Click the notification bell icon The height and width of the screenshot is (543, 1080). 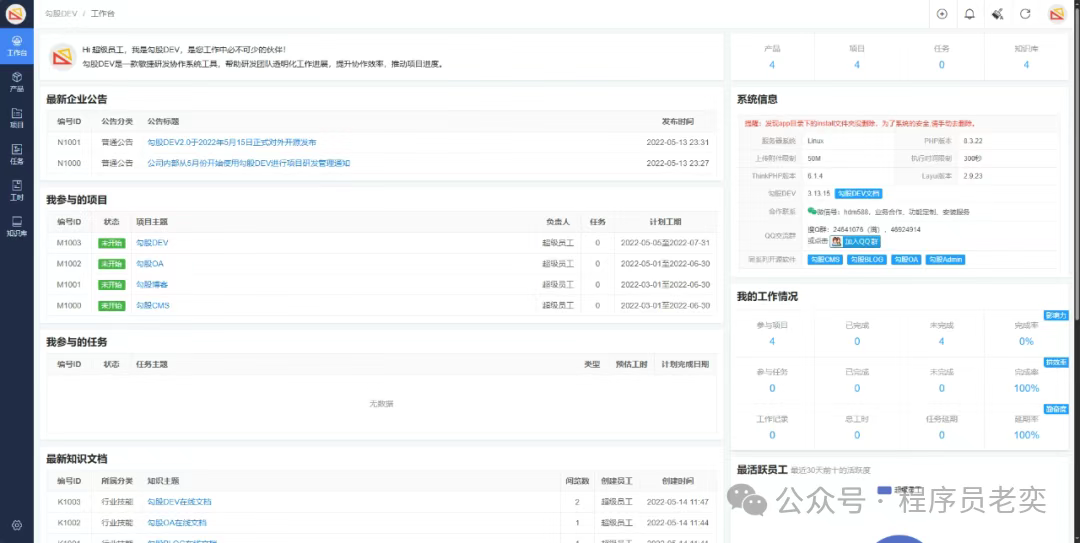[969, 14]
